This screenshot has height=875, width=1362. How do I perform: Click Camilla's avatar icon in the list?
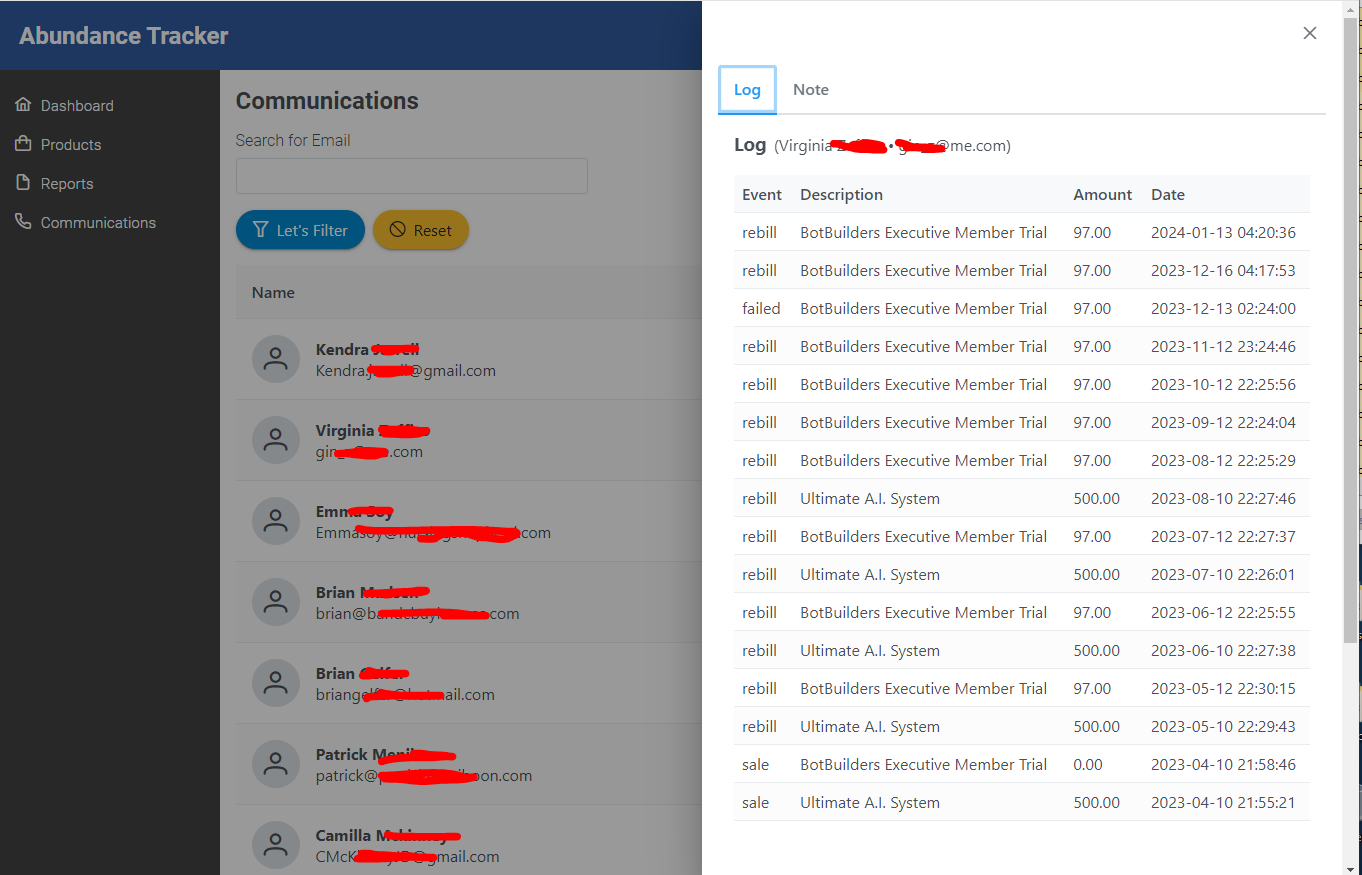(x=276, y=845)
